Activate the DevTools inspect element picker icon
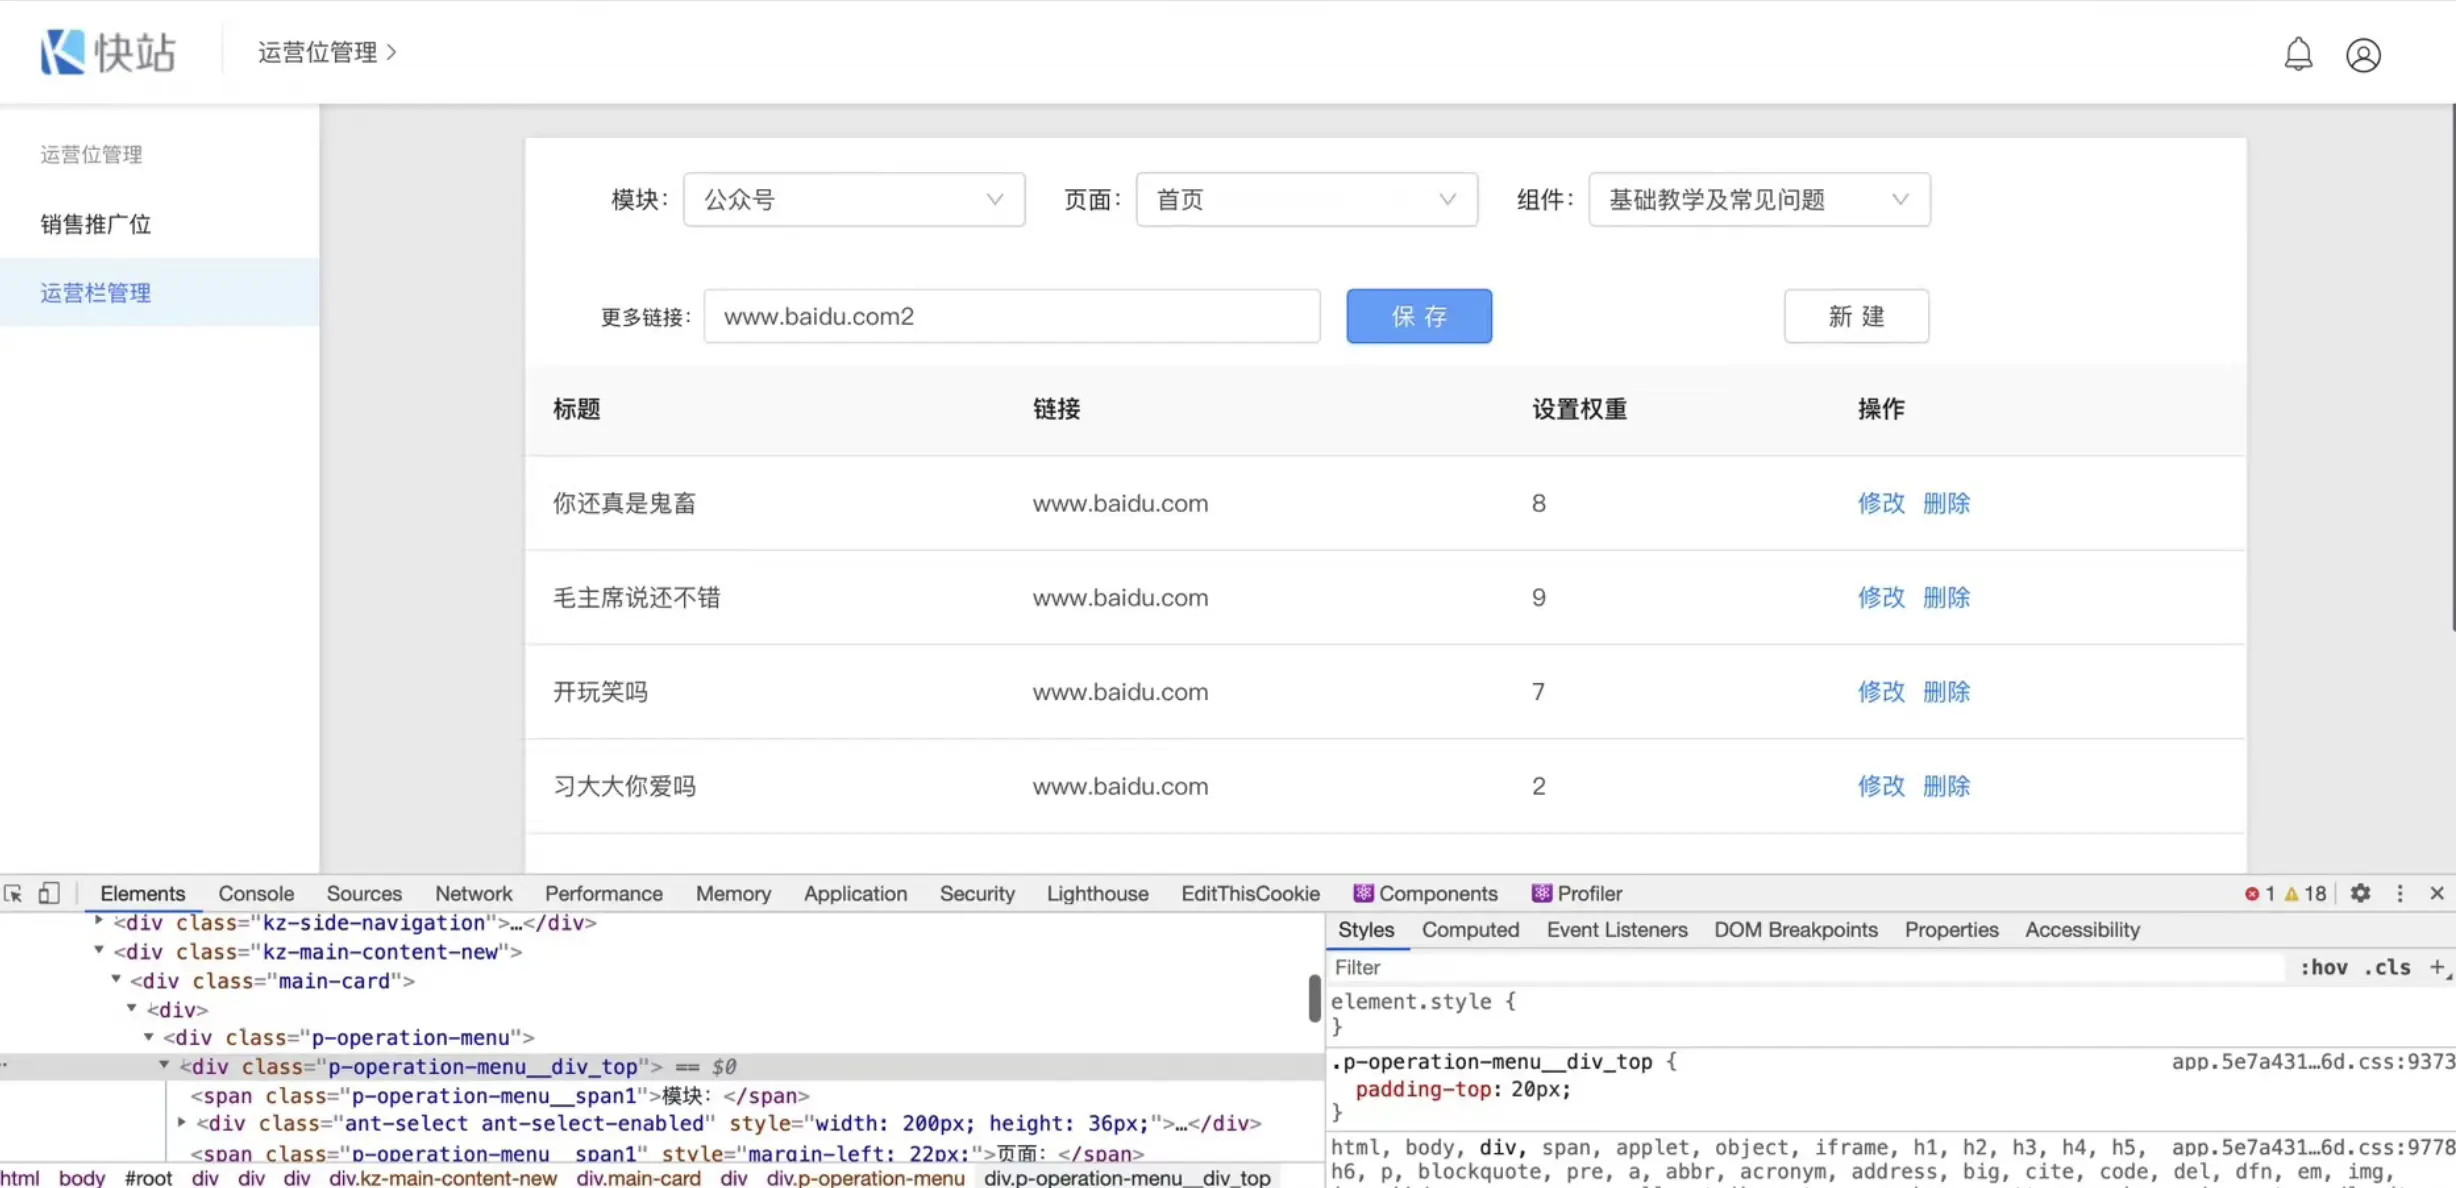The height and width of the screenshot is (1188, 2456). [14, 893]
